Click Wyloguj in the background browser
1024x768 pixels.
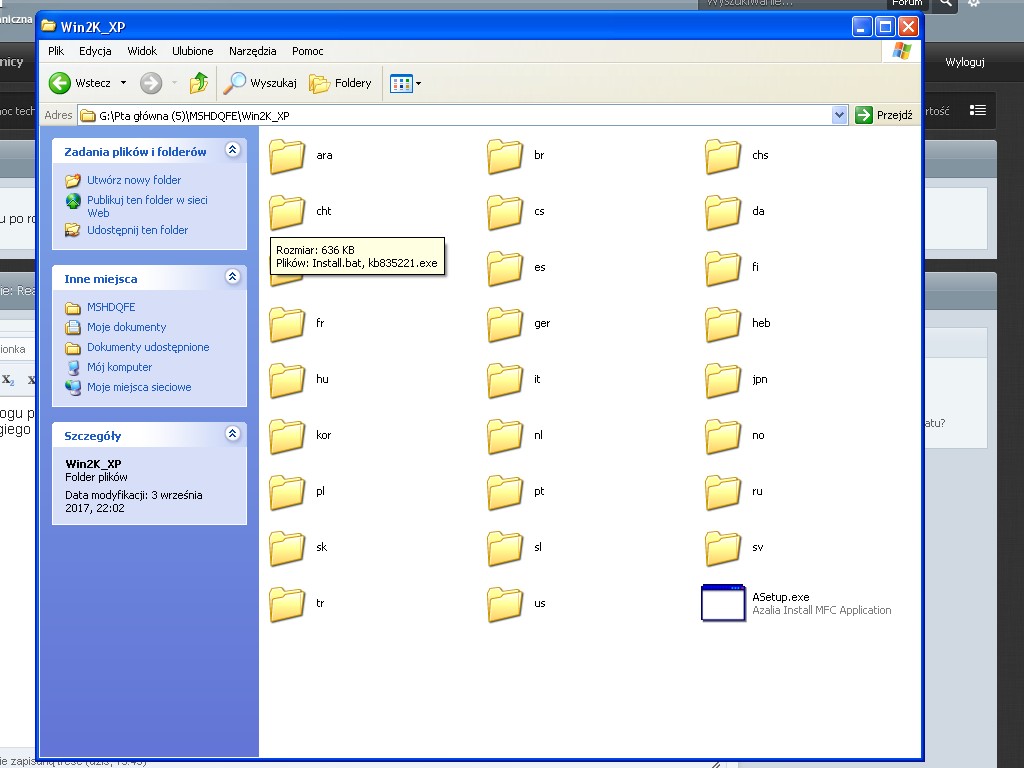(x=965, y=62)
